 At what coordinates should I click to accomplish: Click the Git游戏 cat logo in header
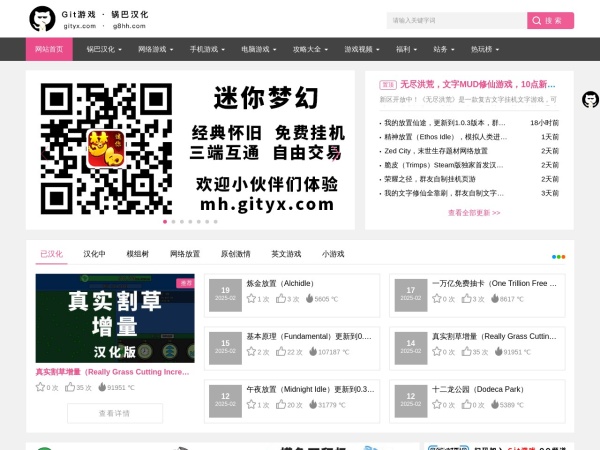(42, 18)
